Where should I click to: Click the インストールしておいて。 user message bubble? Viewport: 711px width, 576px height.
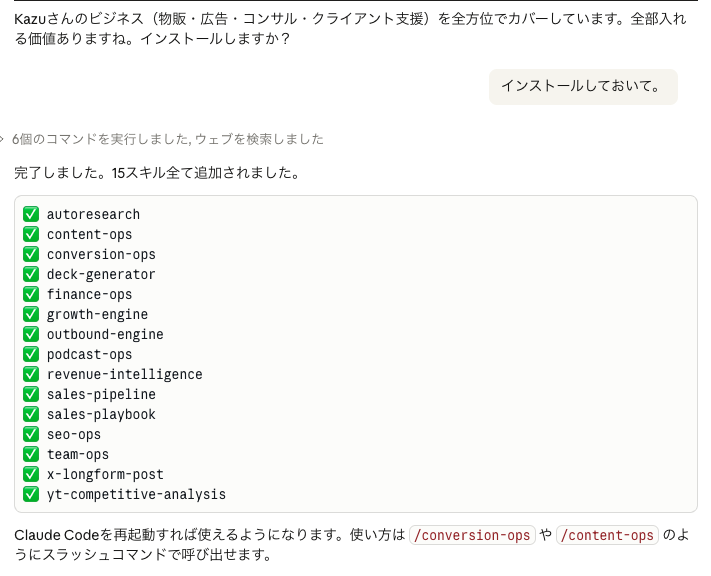(582, 86)
